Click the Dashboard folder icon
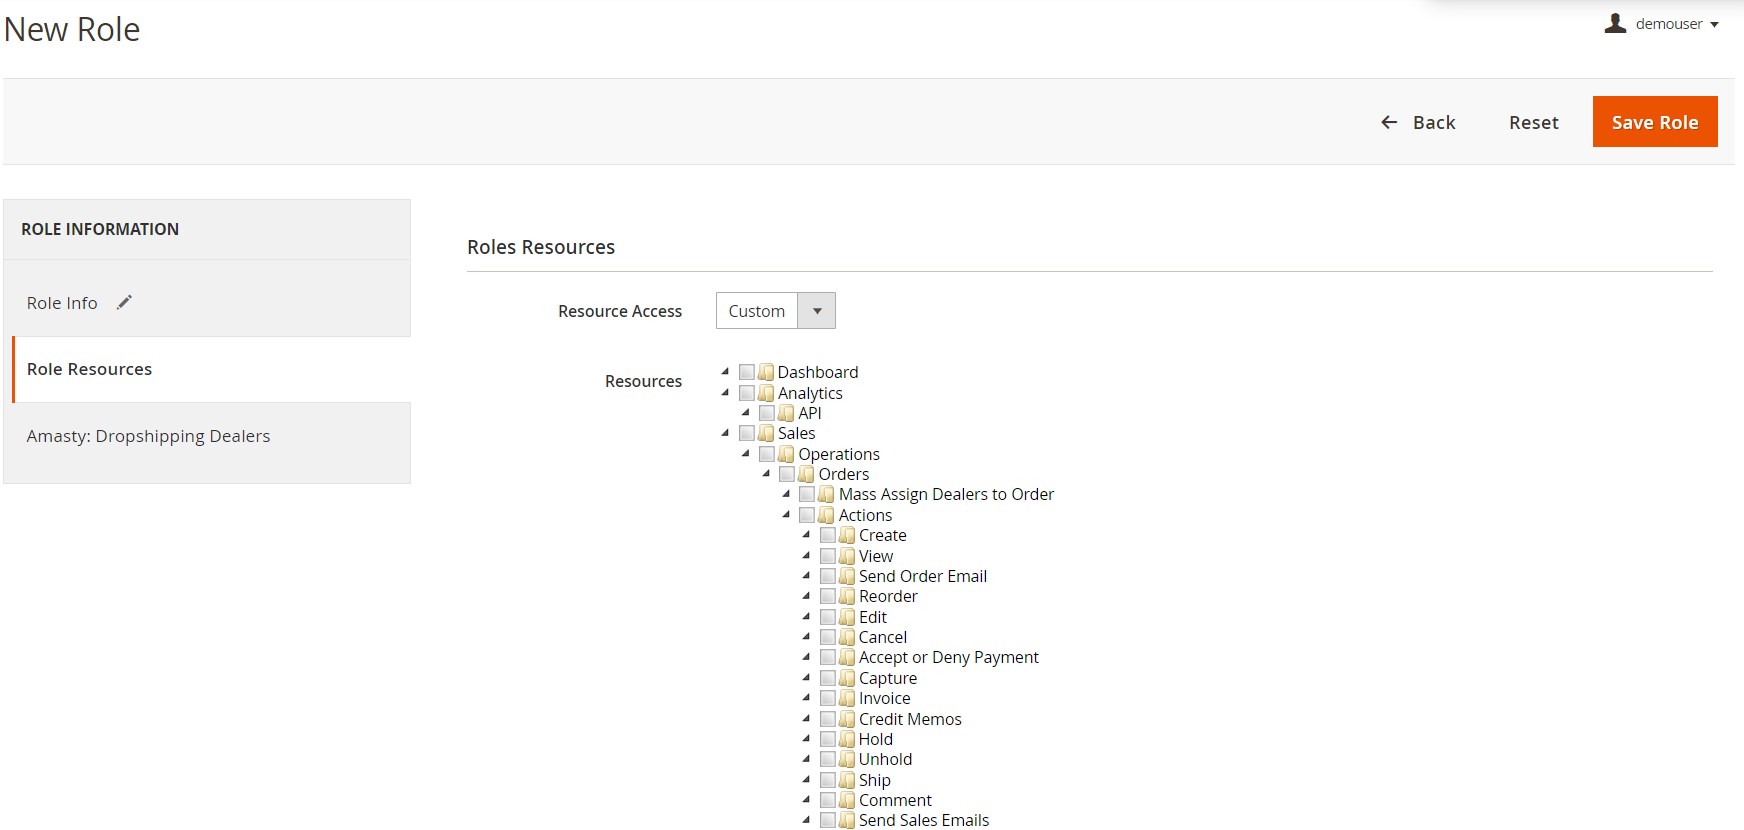The height and width of the screenshot is (830, 1744). click(766, 372)
